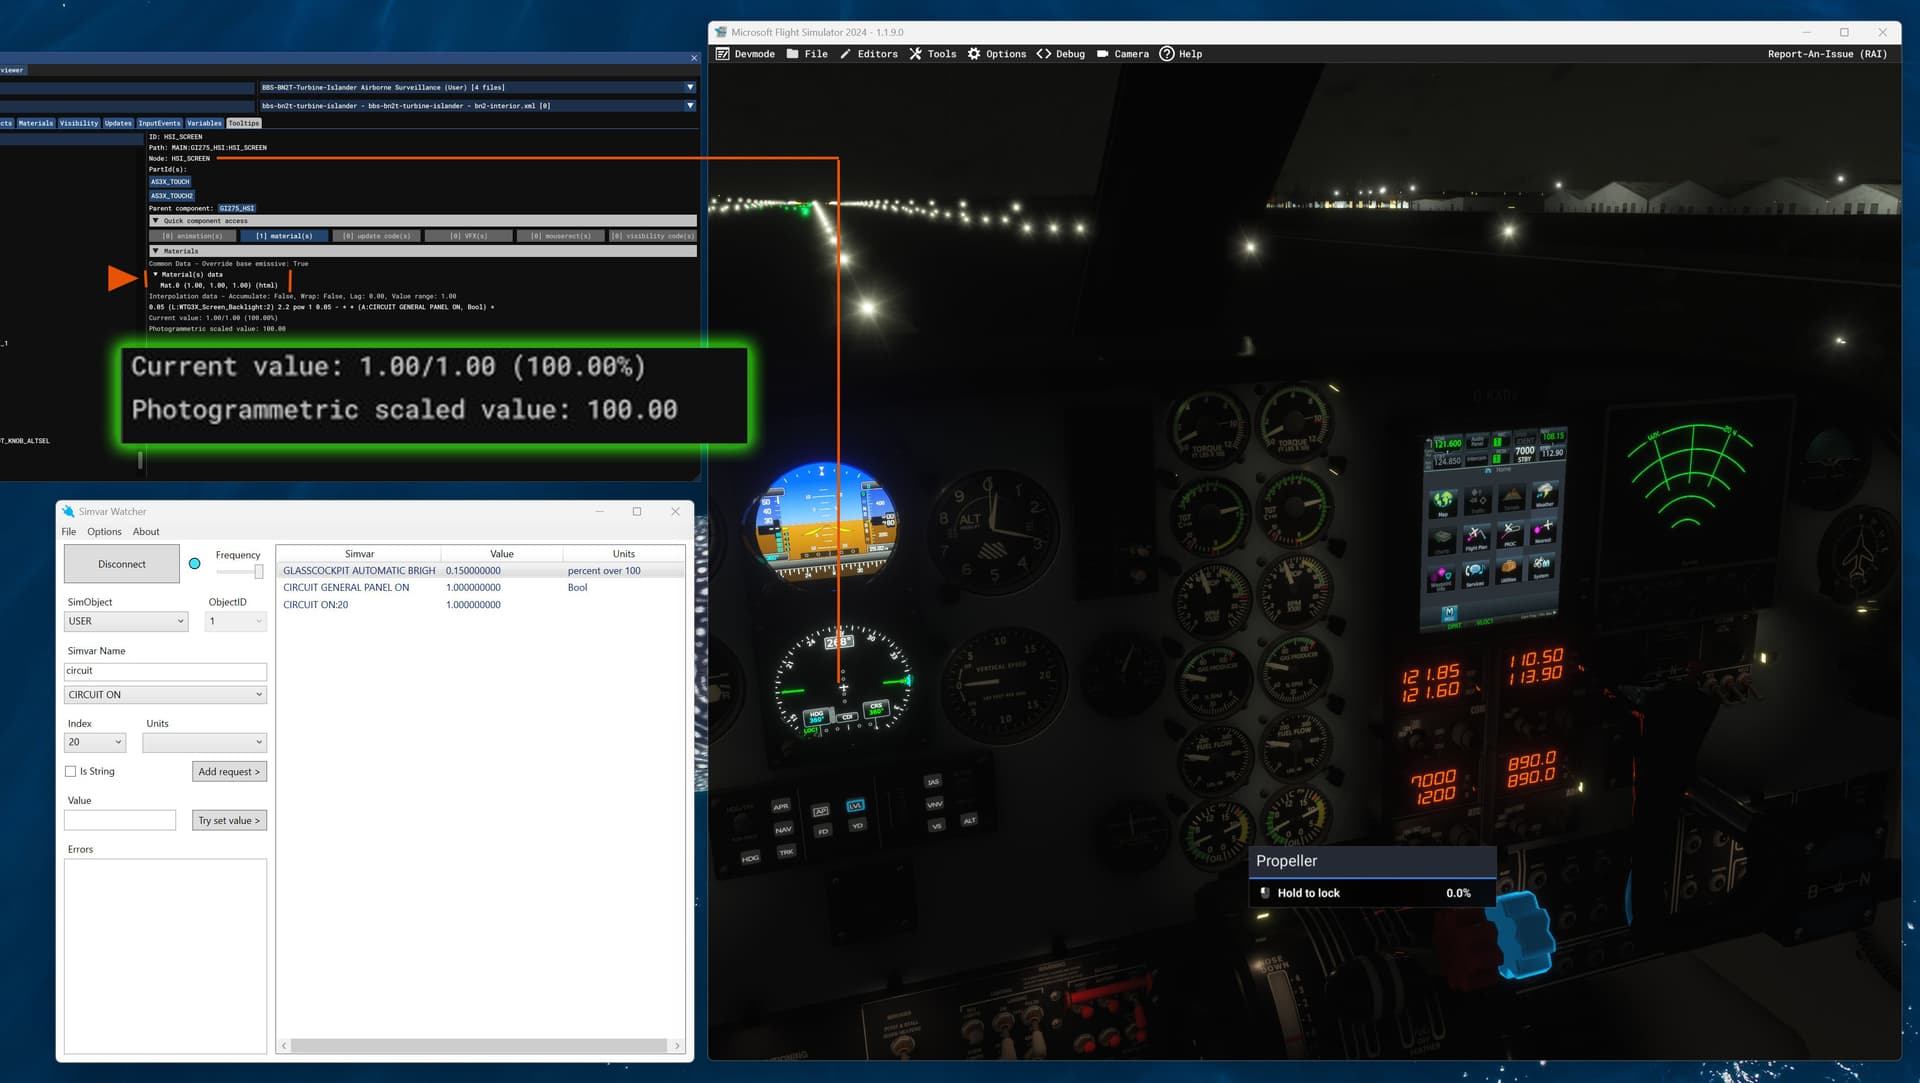Tap the Nearest icon on GTN screen
The width and height of the screenshot is (1920, 1083).
click(x=1543, y=532)
